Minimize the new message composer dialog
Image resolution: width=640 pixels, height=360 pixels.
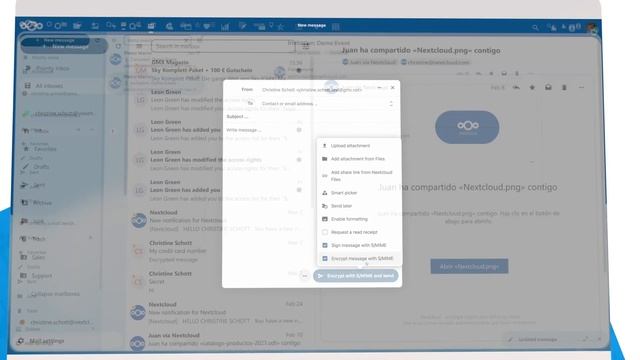(x=380, y=87)
